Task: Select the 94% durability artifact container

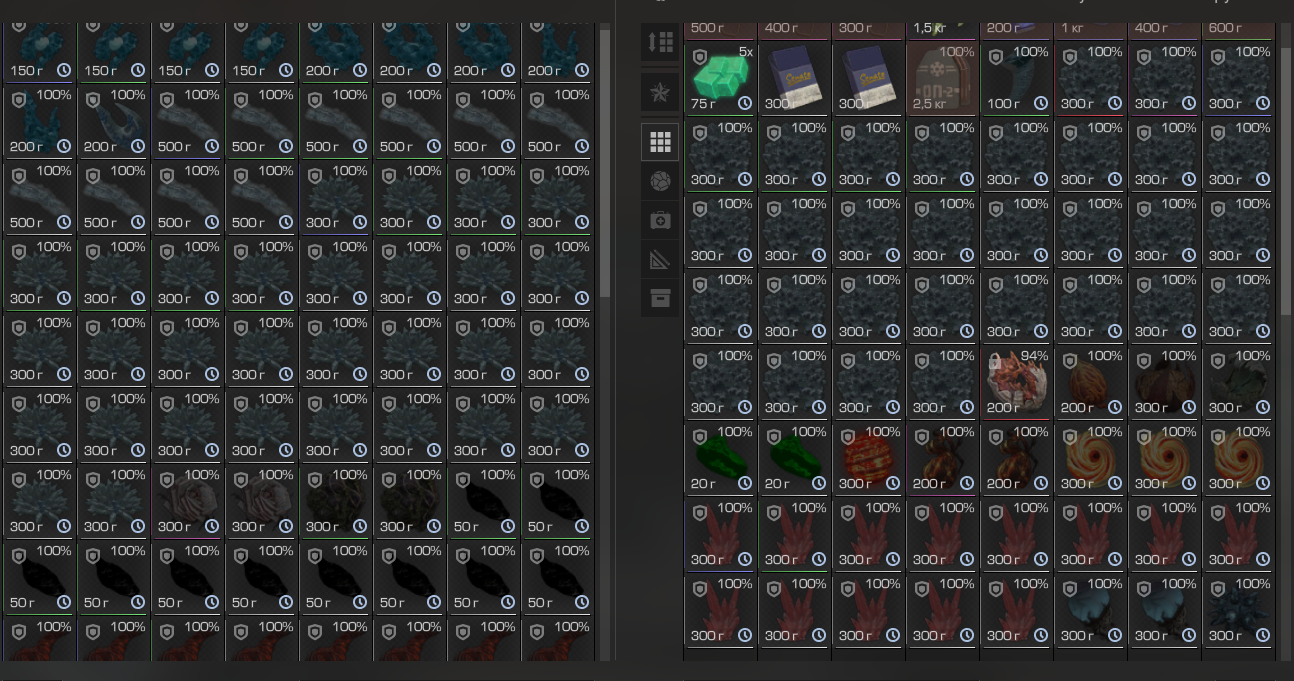Action: coord(1017,382)
